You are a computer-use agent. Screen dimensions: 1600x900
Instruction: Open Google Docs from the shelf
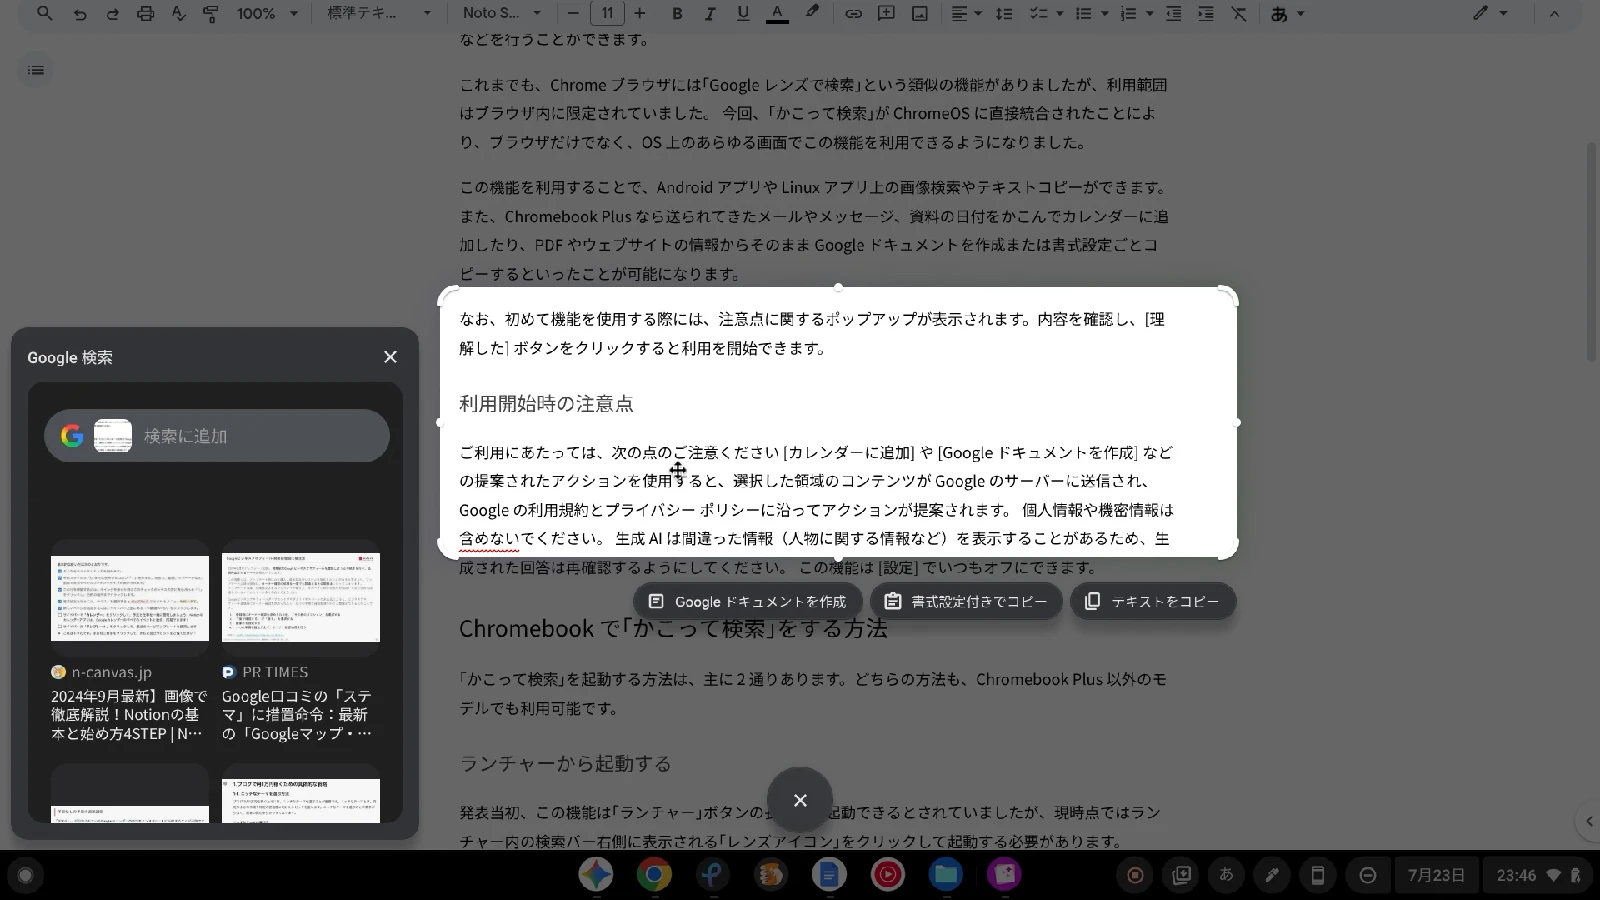pos(829,875)
